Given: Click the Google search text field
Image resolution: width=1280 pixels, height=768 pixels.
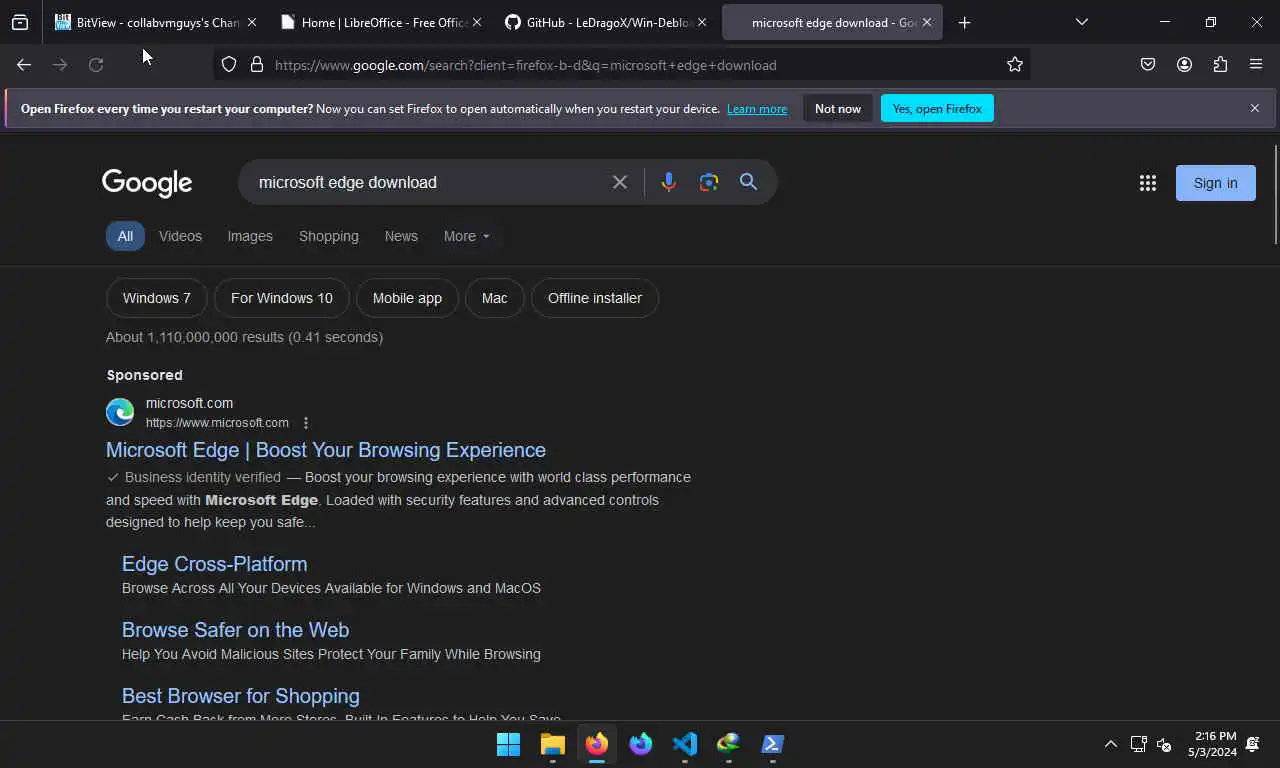Looking at the screenshot, I should pyautogui.click(x=430, y=182).
